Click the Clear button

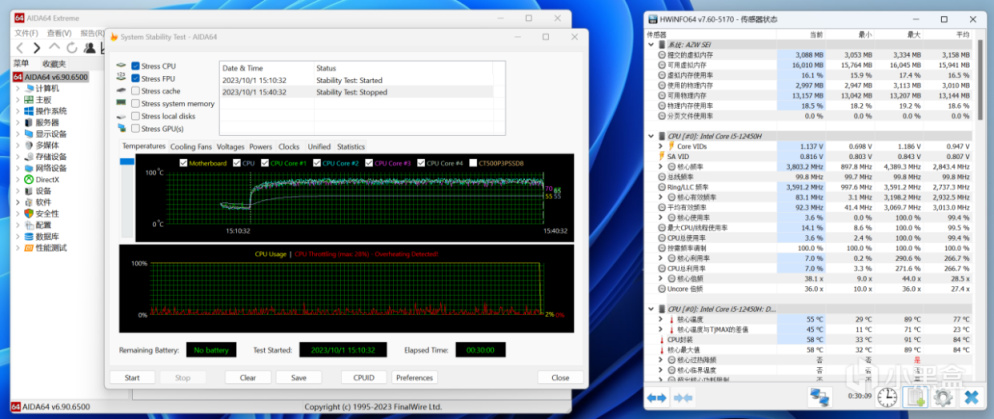point(248,378)
